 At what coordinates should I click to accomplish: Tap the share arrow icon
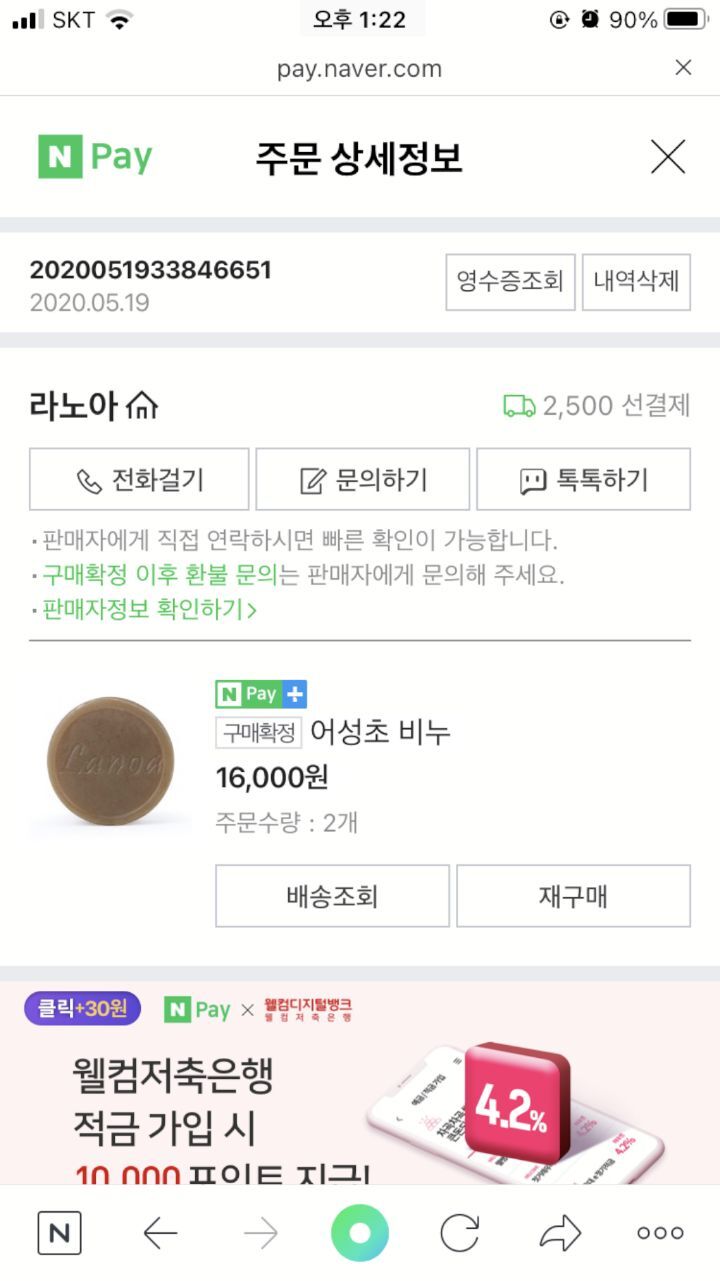(x=560, y=1233)
